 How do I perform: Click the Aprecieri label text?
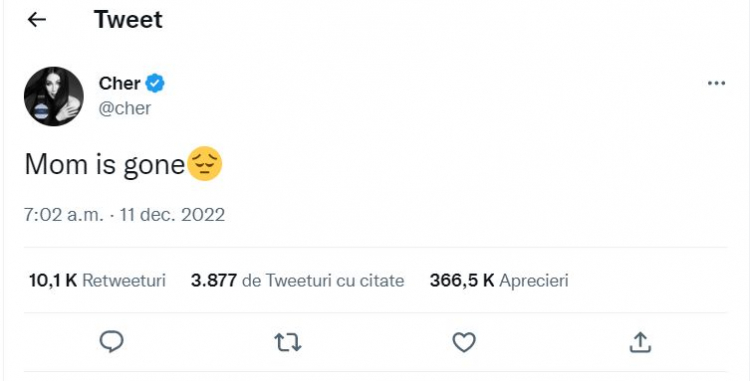(534, 281)
